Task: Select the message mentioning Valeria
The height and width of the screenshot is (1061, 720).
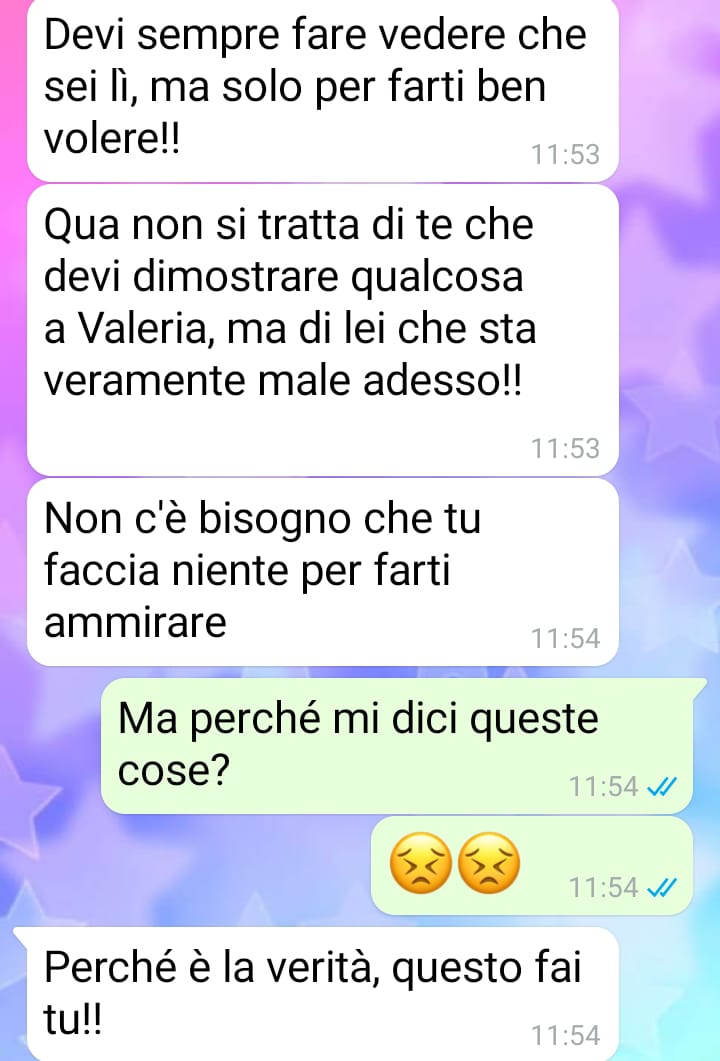Action: point(323,330)
